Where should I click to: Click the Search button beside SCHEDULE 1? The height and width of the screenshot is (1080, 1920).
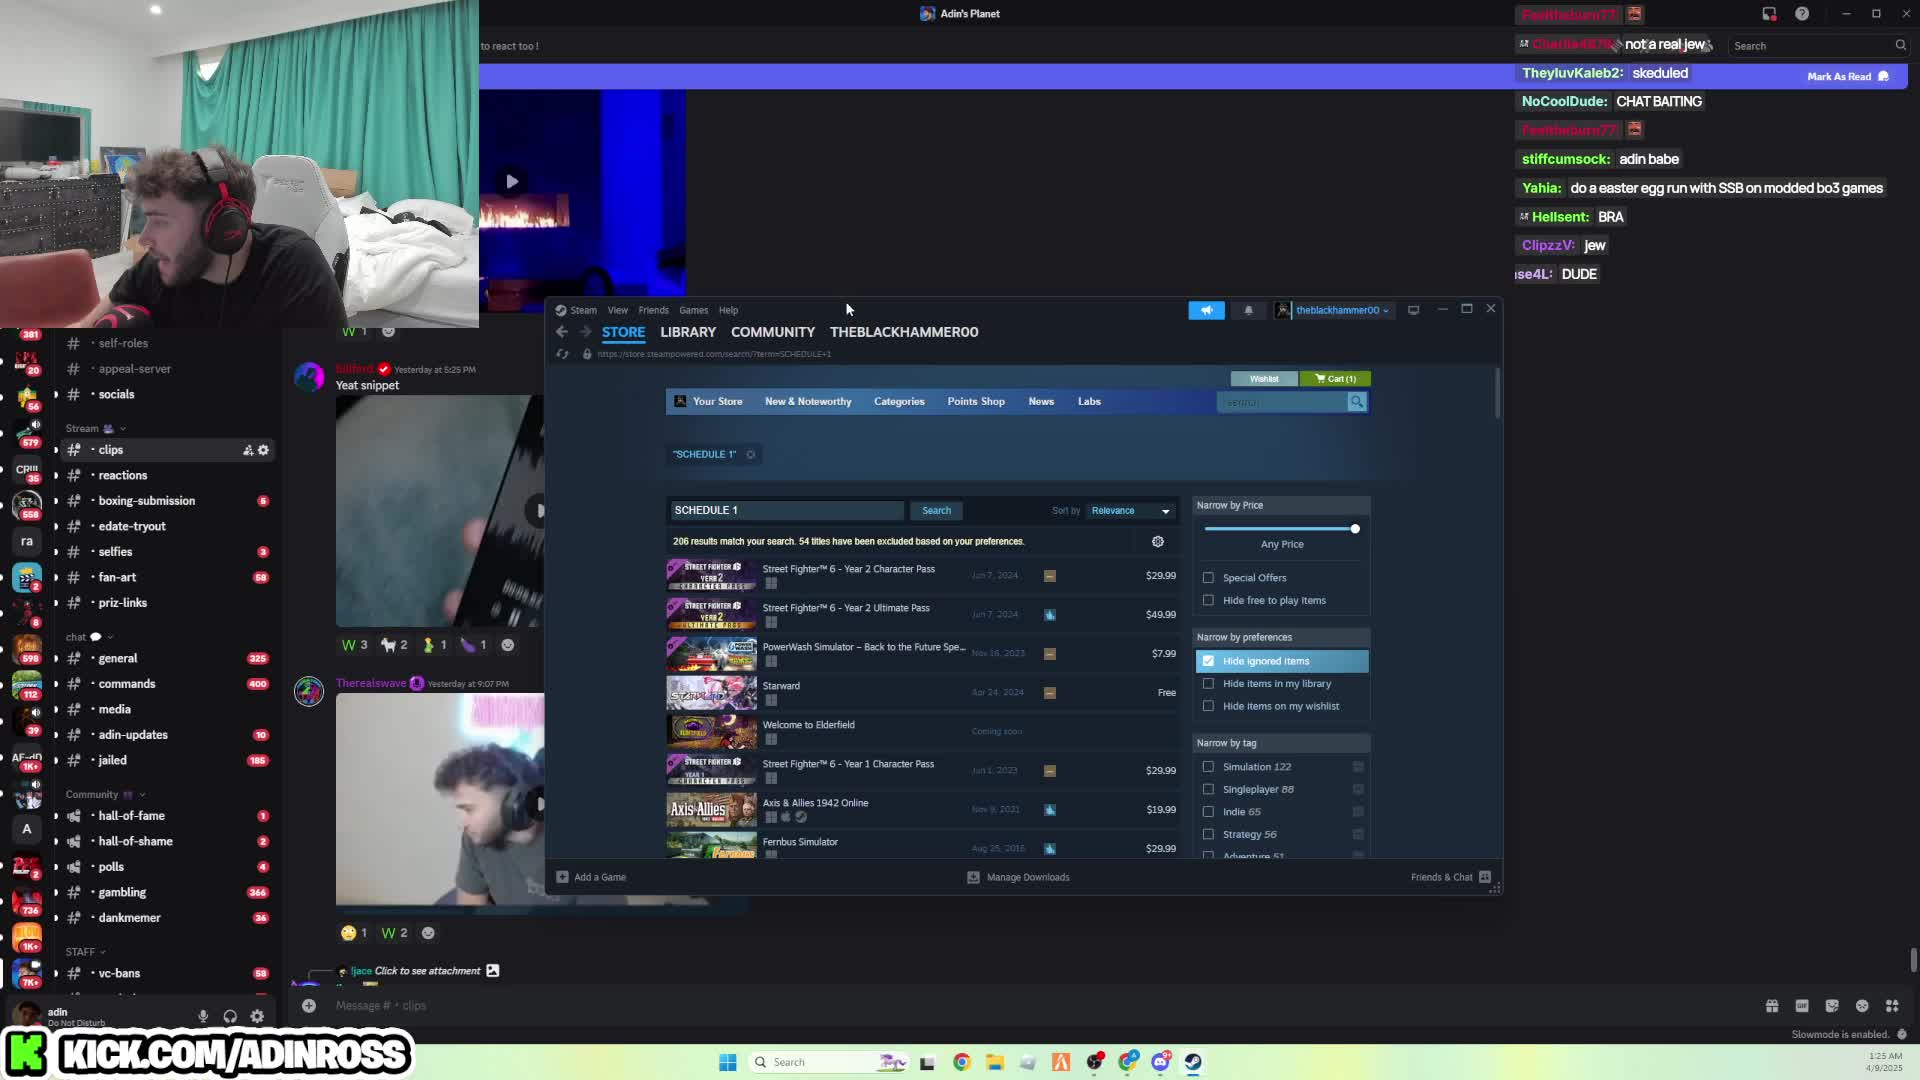point(936,511)
